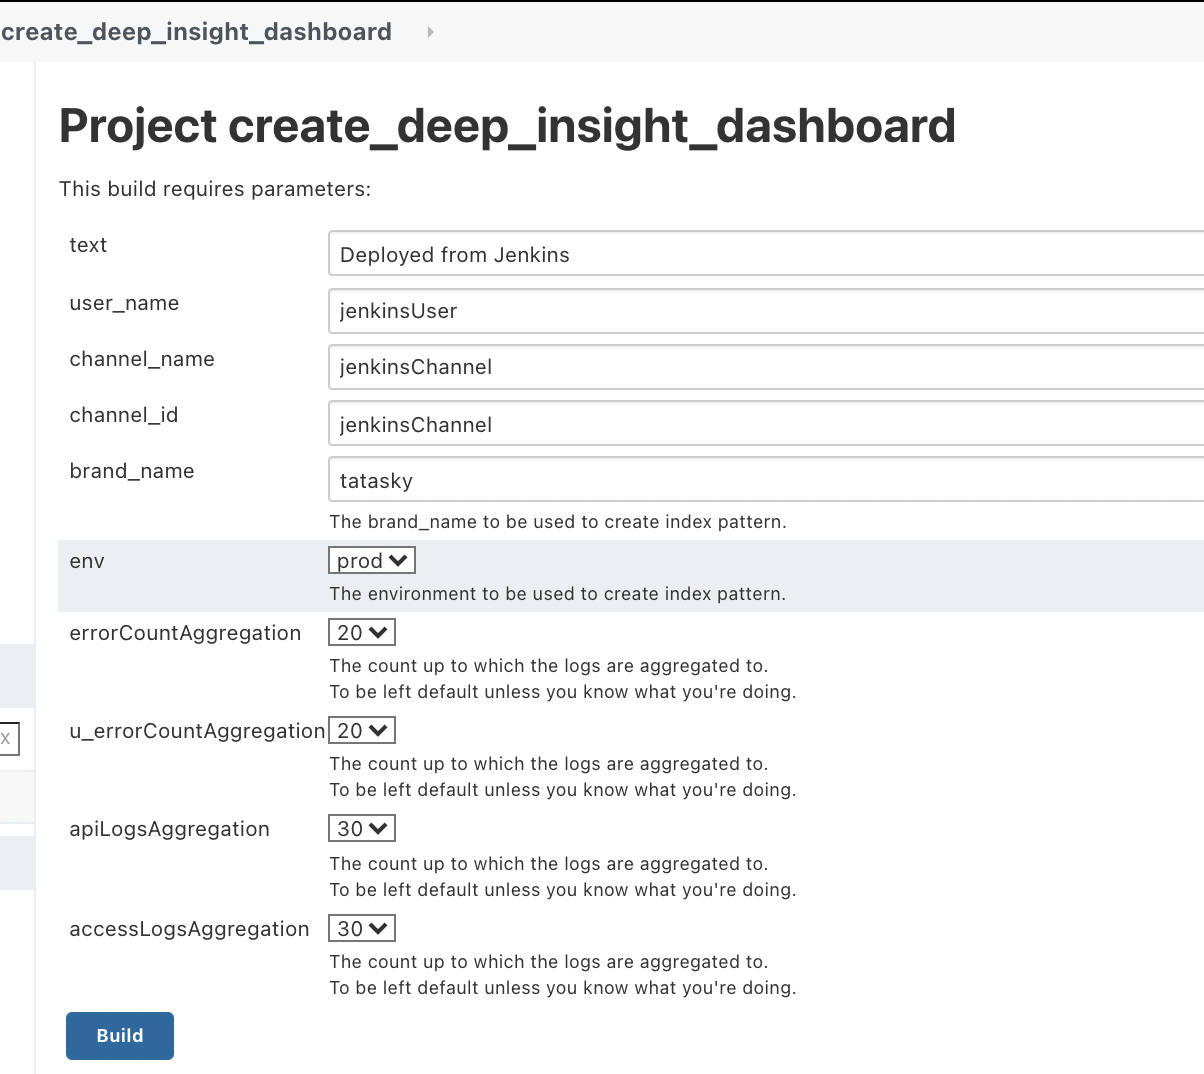
Task: Click the 'Deployed from Jenkins' text field
Action: coord(765,254)
